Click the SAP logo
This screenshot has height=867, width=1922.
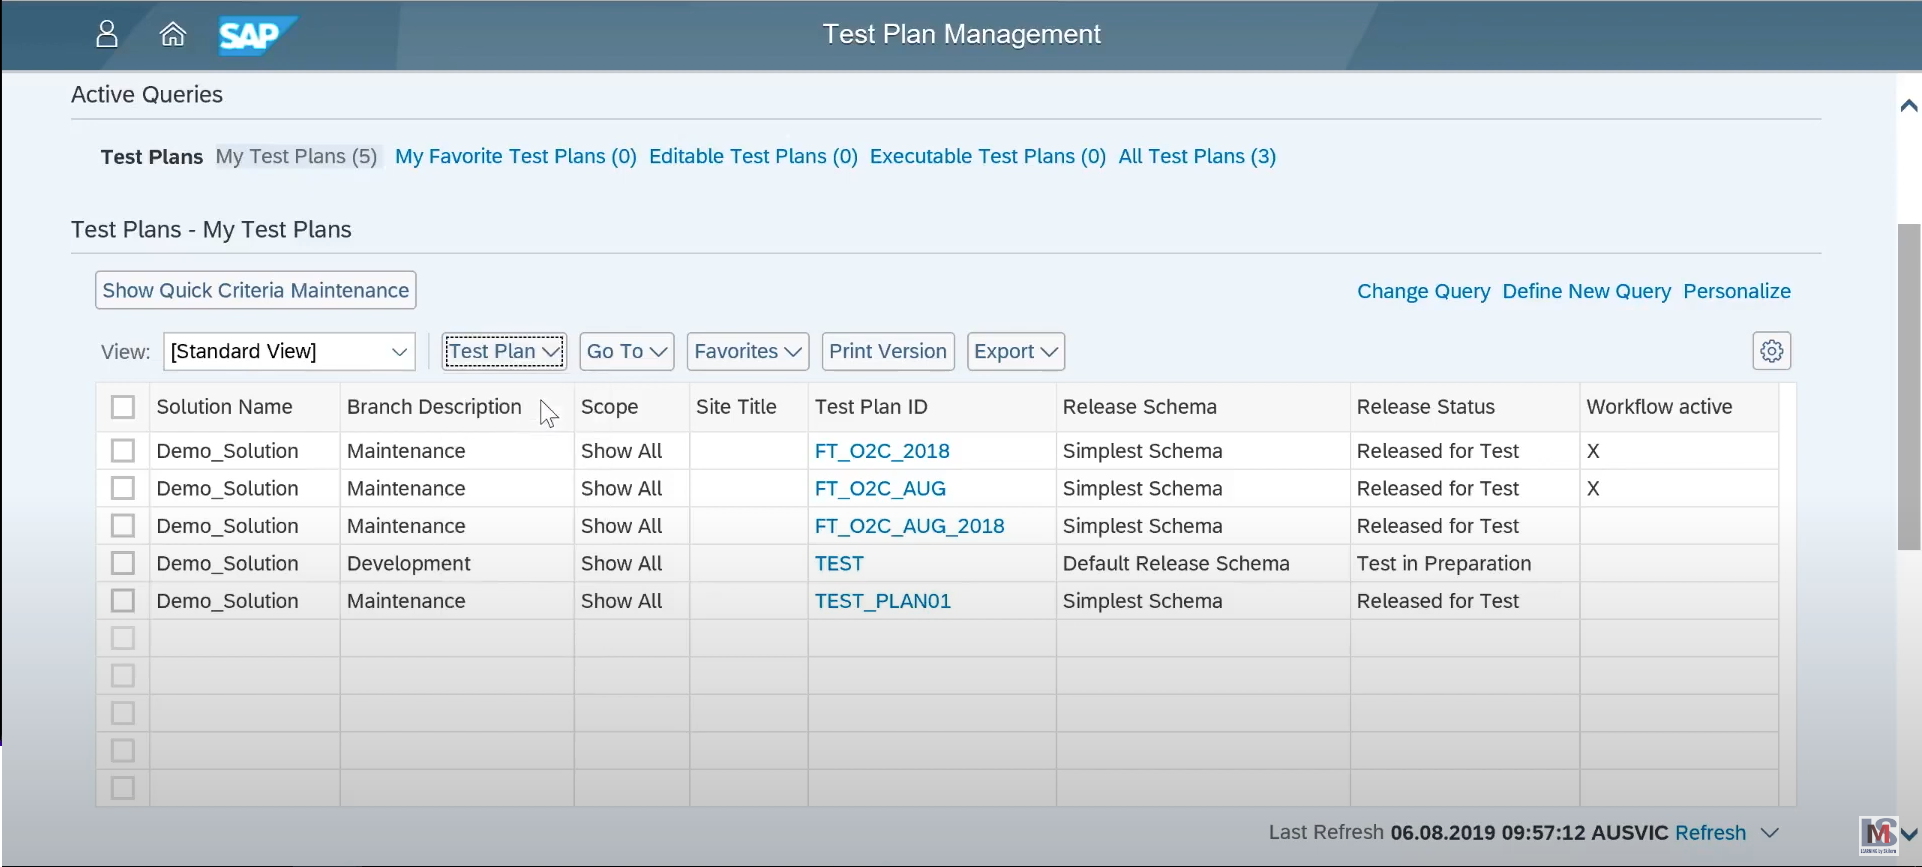[257, 35]
